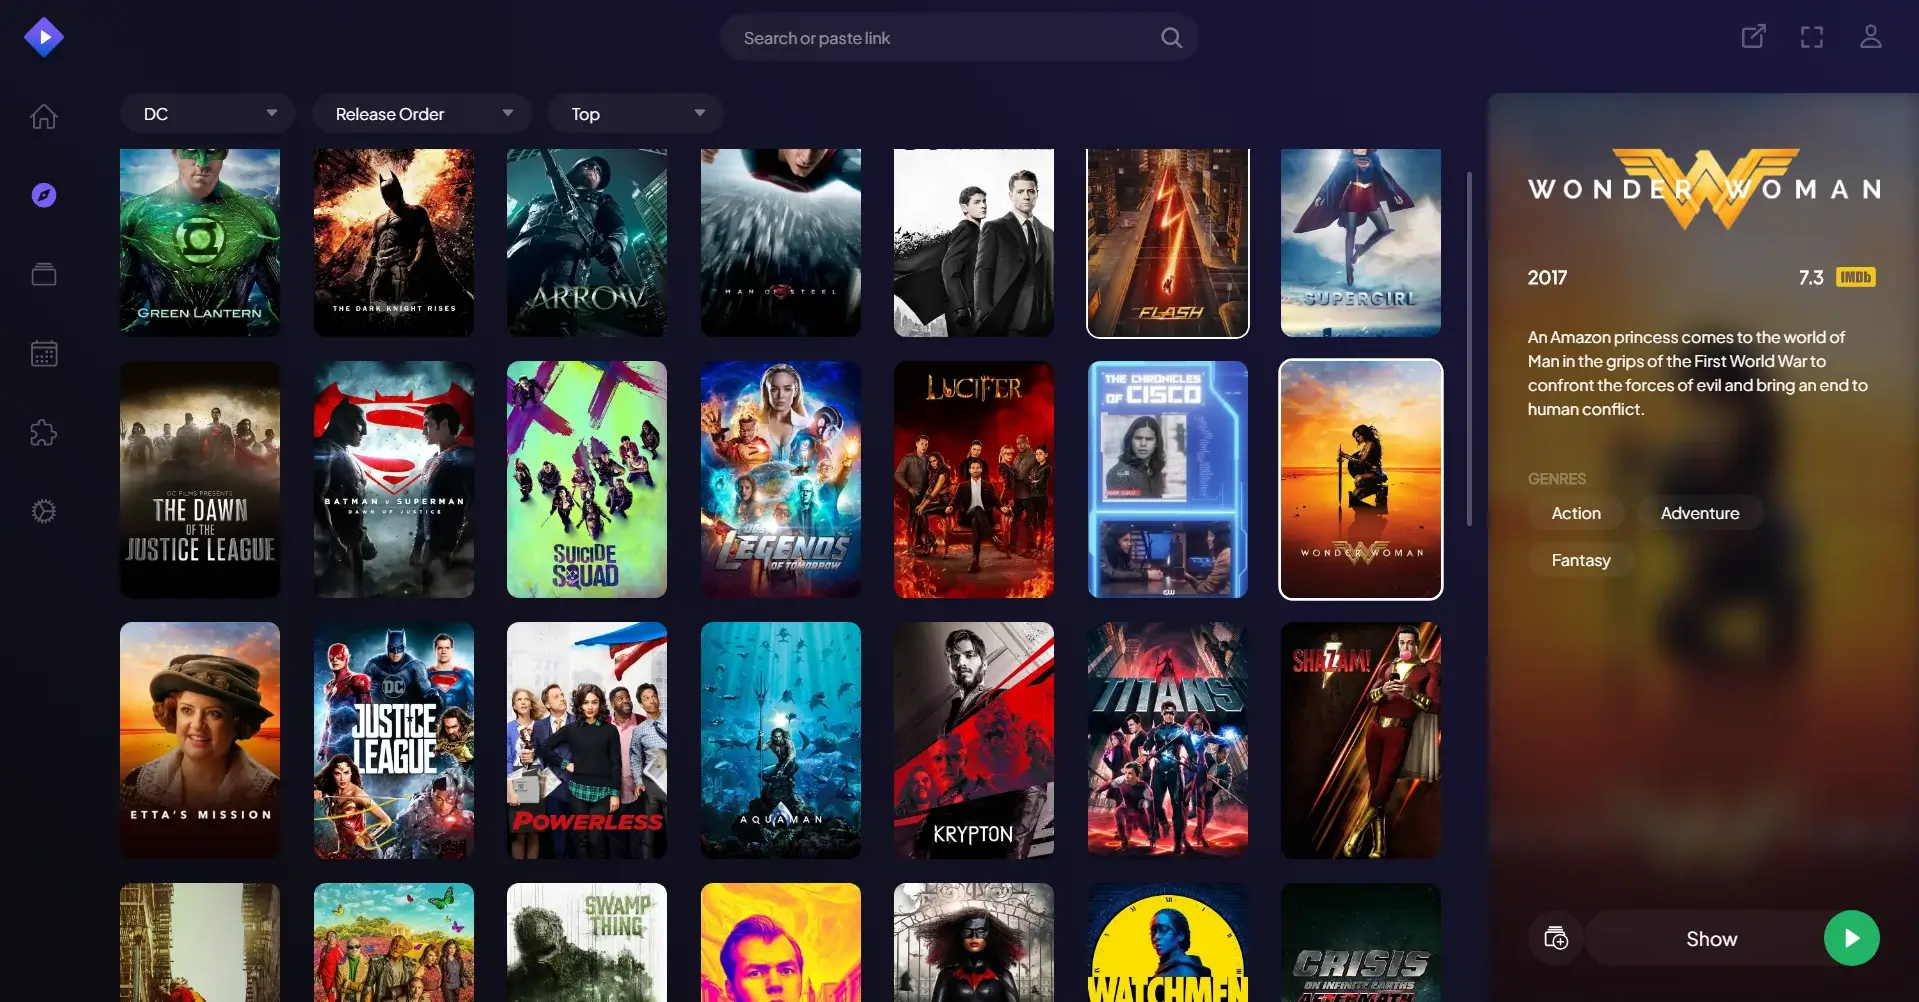Open the DC catalog dropdown

(x=207, y=114)
